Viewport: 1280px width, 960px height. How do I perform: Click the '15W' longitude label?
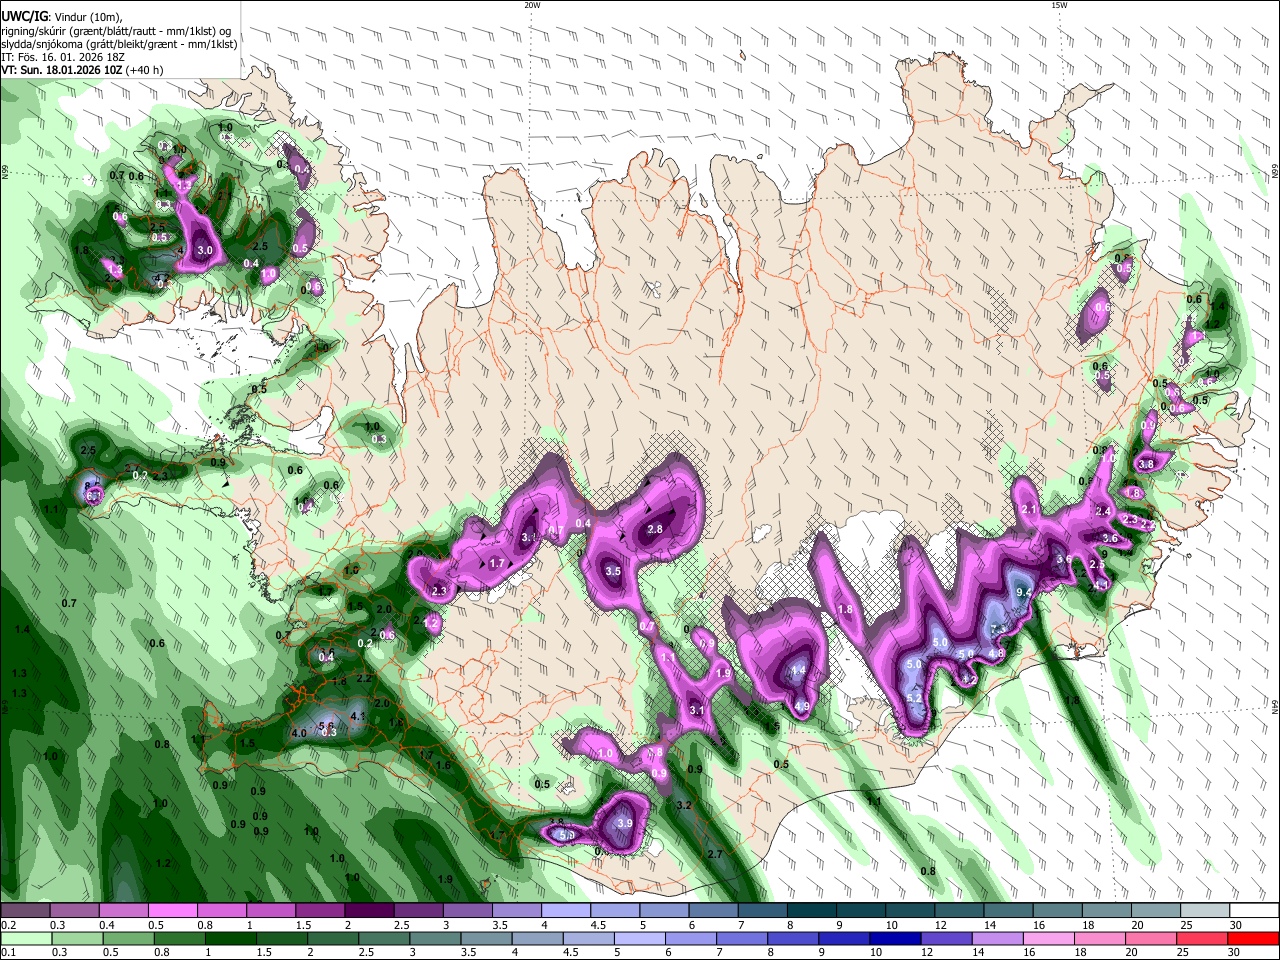[1059, 5]
